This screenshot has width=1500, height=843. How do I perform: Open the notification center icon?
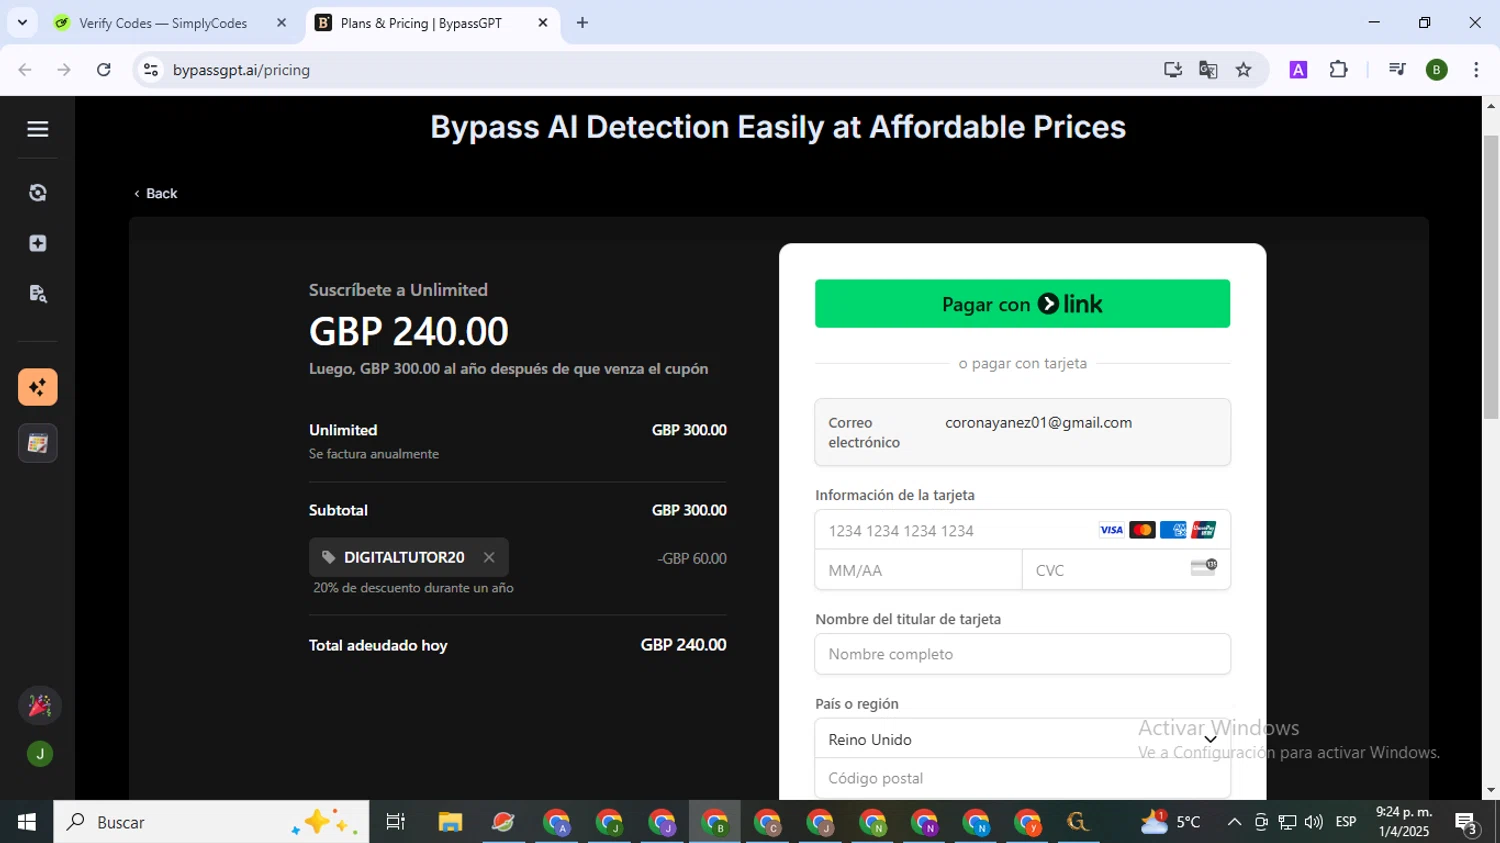[x=1467, y=823]
